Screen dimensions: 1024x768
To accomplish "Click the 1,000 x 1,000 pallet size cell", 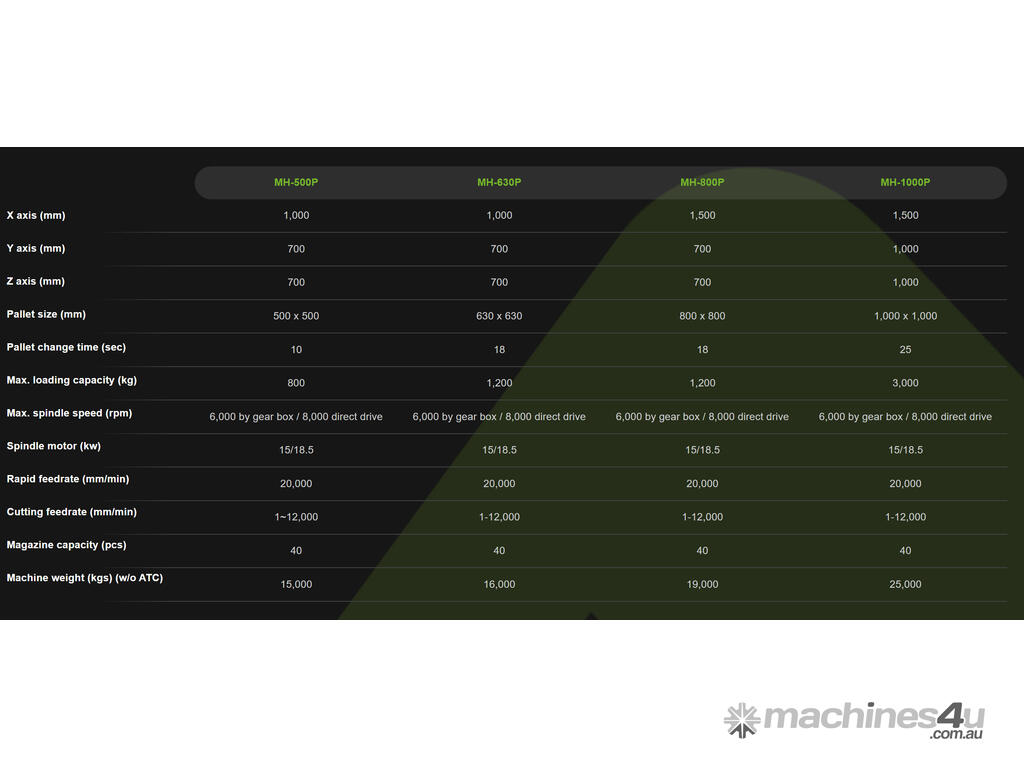I will coord(905,316).
